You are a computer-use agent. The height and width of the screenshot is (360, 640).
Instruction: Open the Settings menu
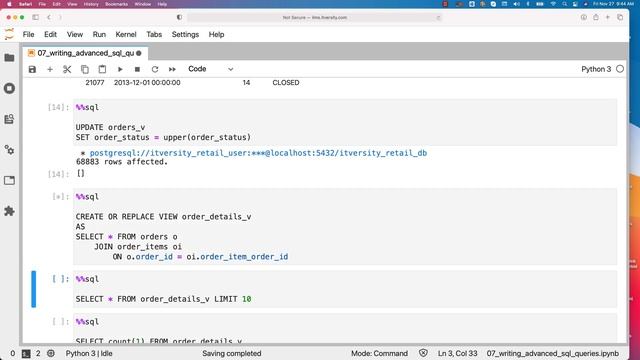(x=185, y=34)
